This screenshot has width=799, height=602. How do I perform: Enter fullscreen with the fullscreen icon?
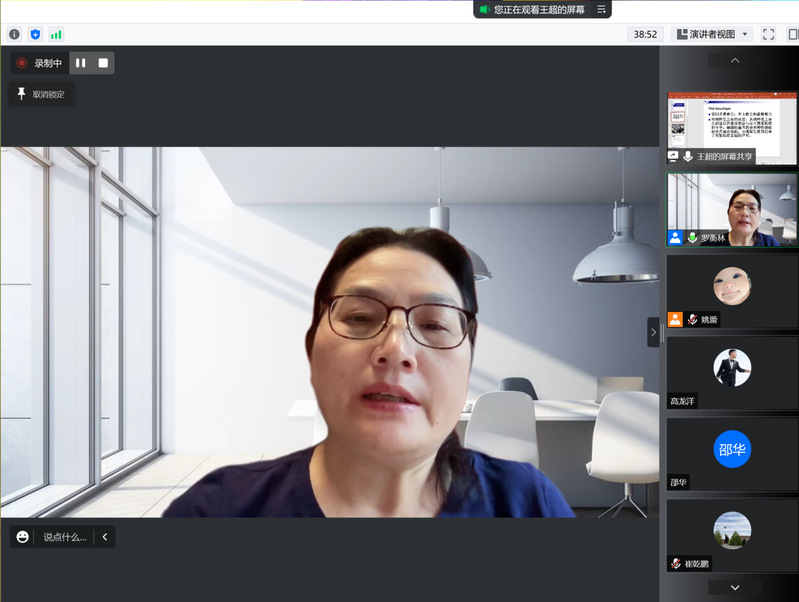point(768,34)
